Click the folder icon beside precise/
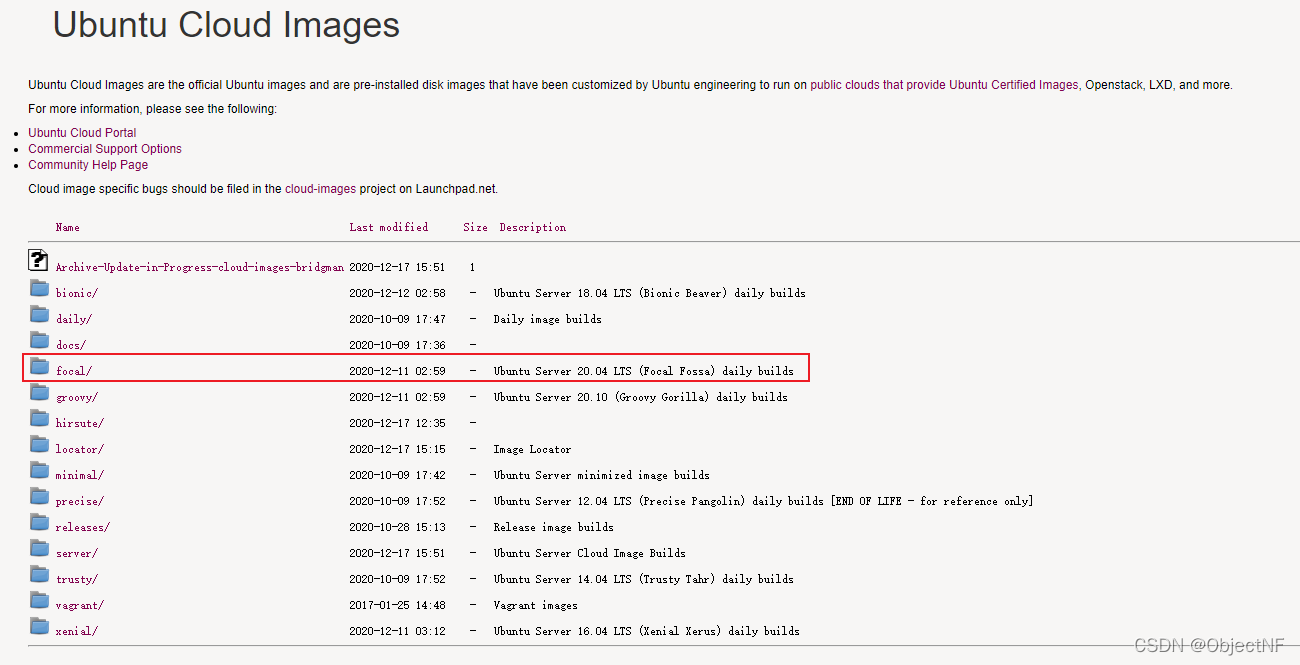The width and height of the screenshot is (1300, 665). pyautogui.click(x=39, y=497)
